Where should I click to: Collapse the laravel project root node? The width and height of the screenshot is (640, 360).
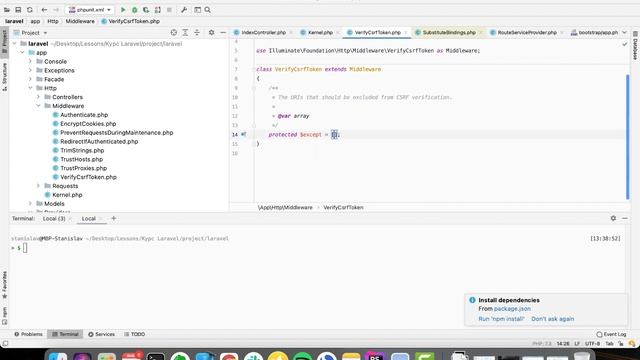[x=15, y=44]
